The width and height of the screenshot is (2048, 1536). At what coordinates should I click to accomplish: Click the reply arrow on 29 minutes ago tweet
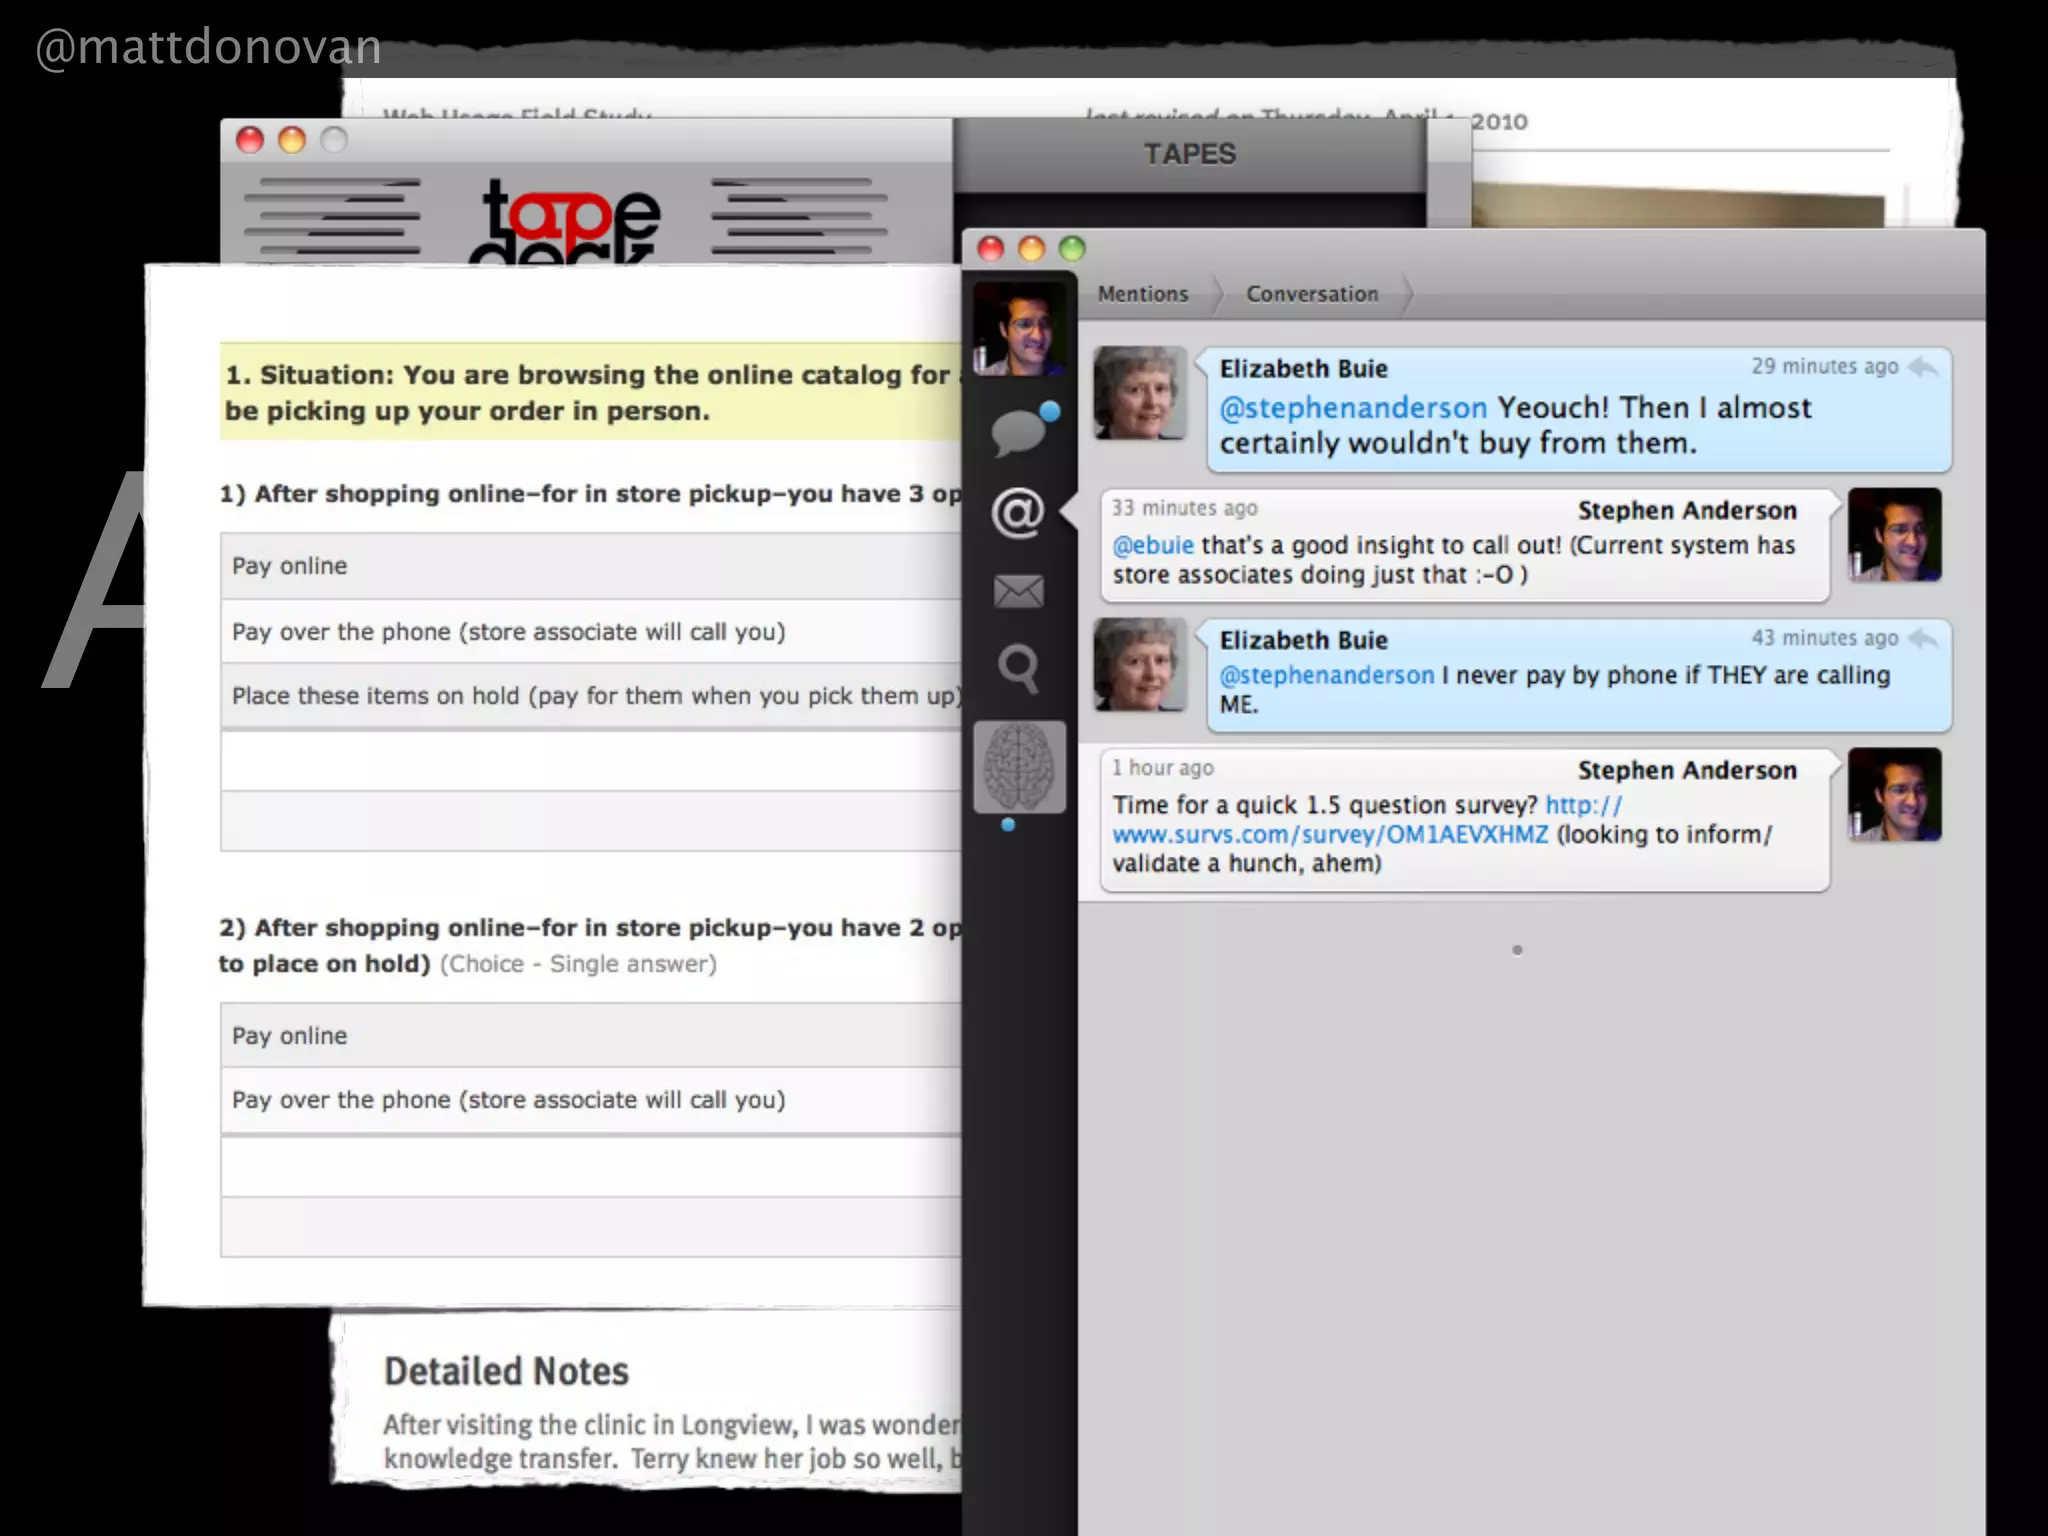1922,367
